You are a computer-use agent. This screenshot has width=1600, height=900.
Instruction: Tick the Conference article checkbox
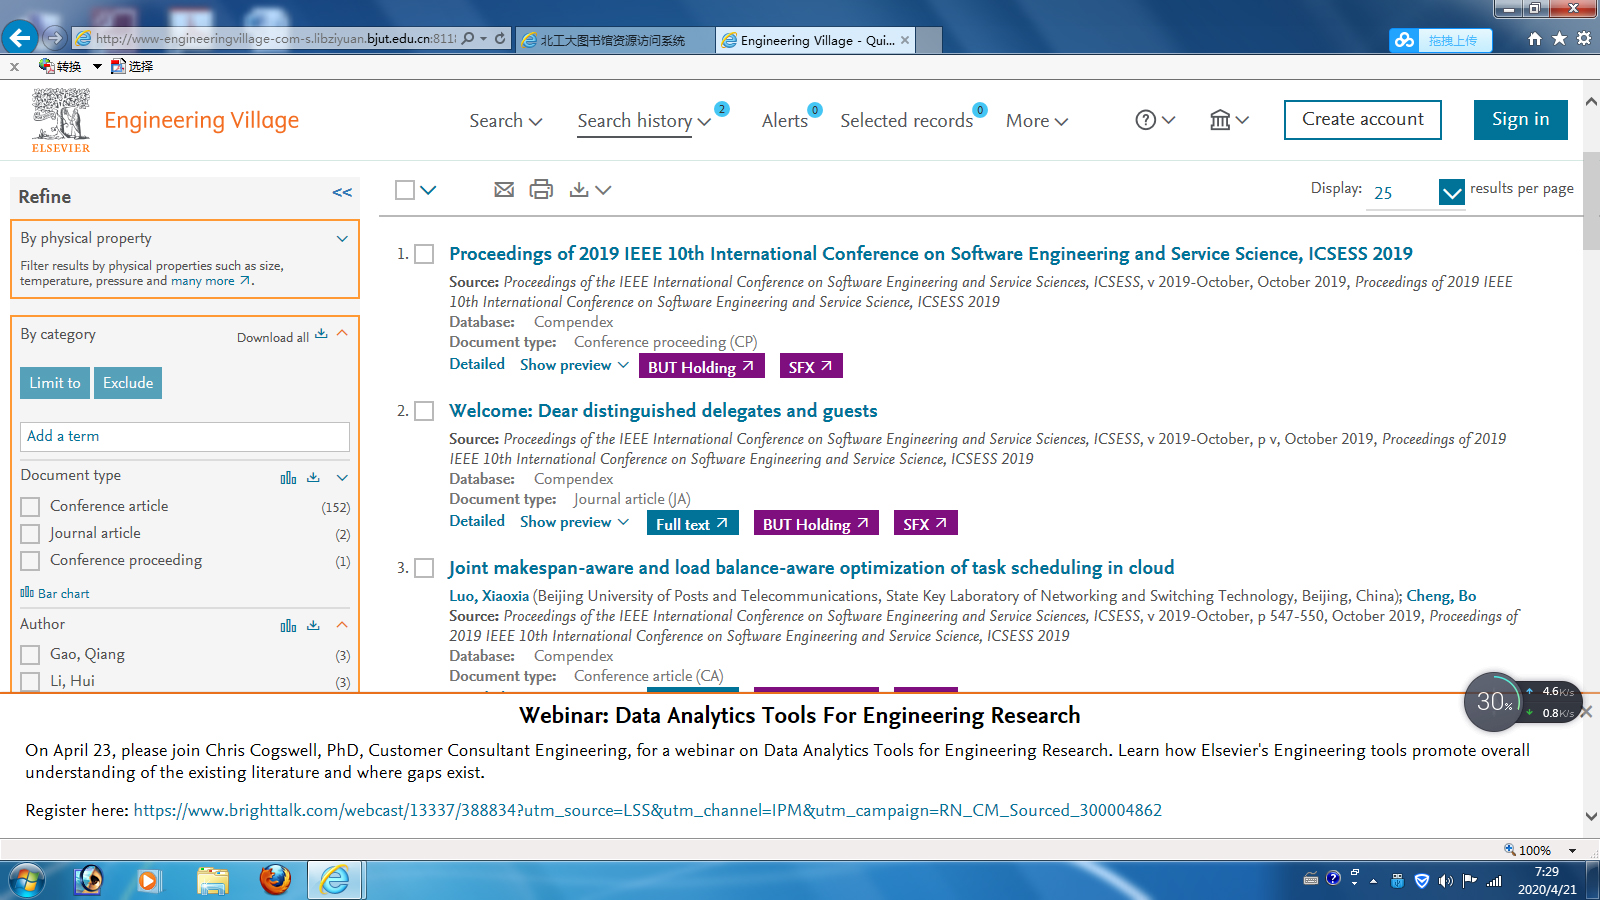[30, 507]
